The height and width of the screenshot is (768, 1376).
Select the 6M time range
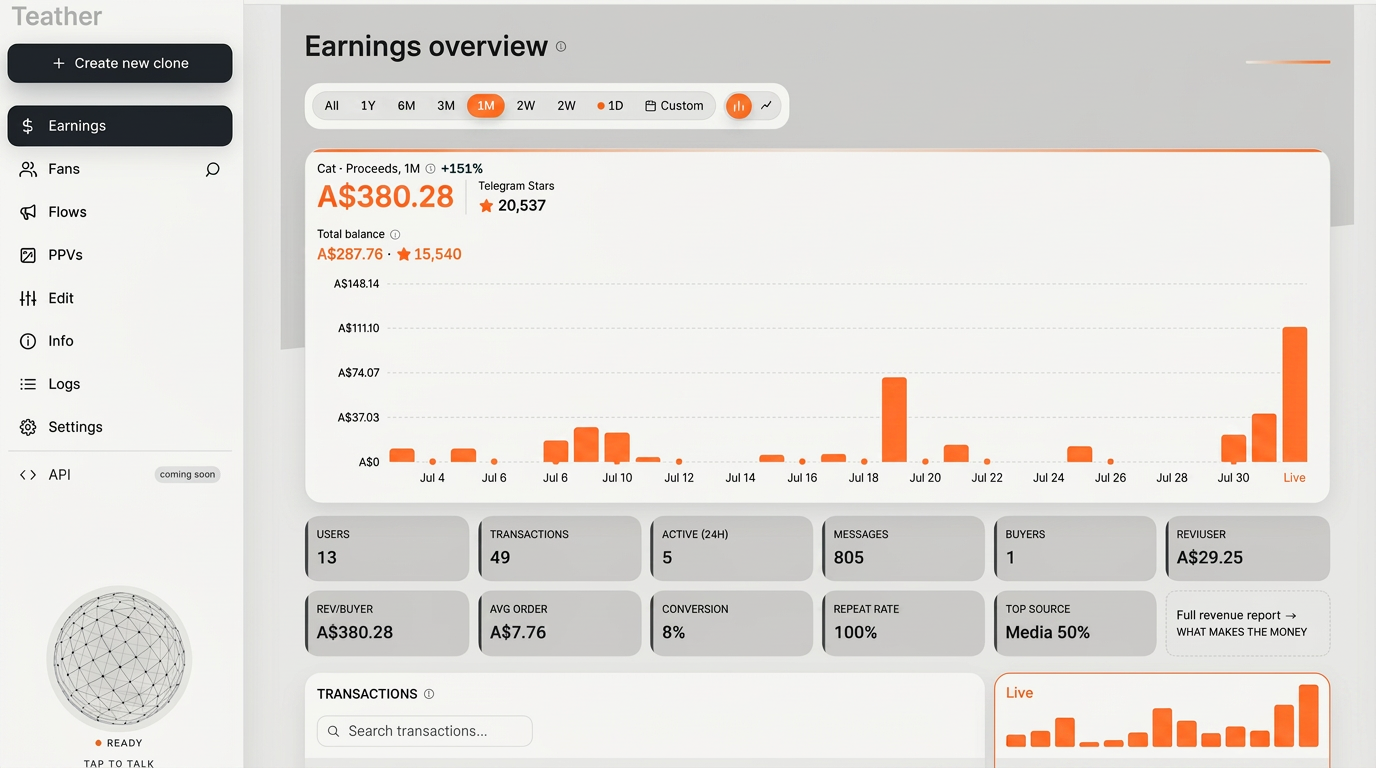coord(406,106)
